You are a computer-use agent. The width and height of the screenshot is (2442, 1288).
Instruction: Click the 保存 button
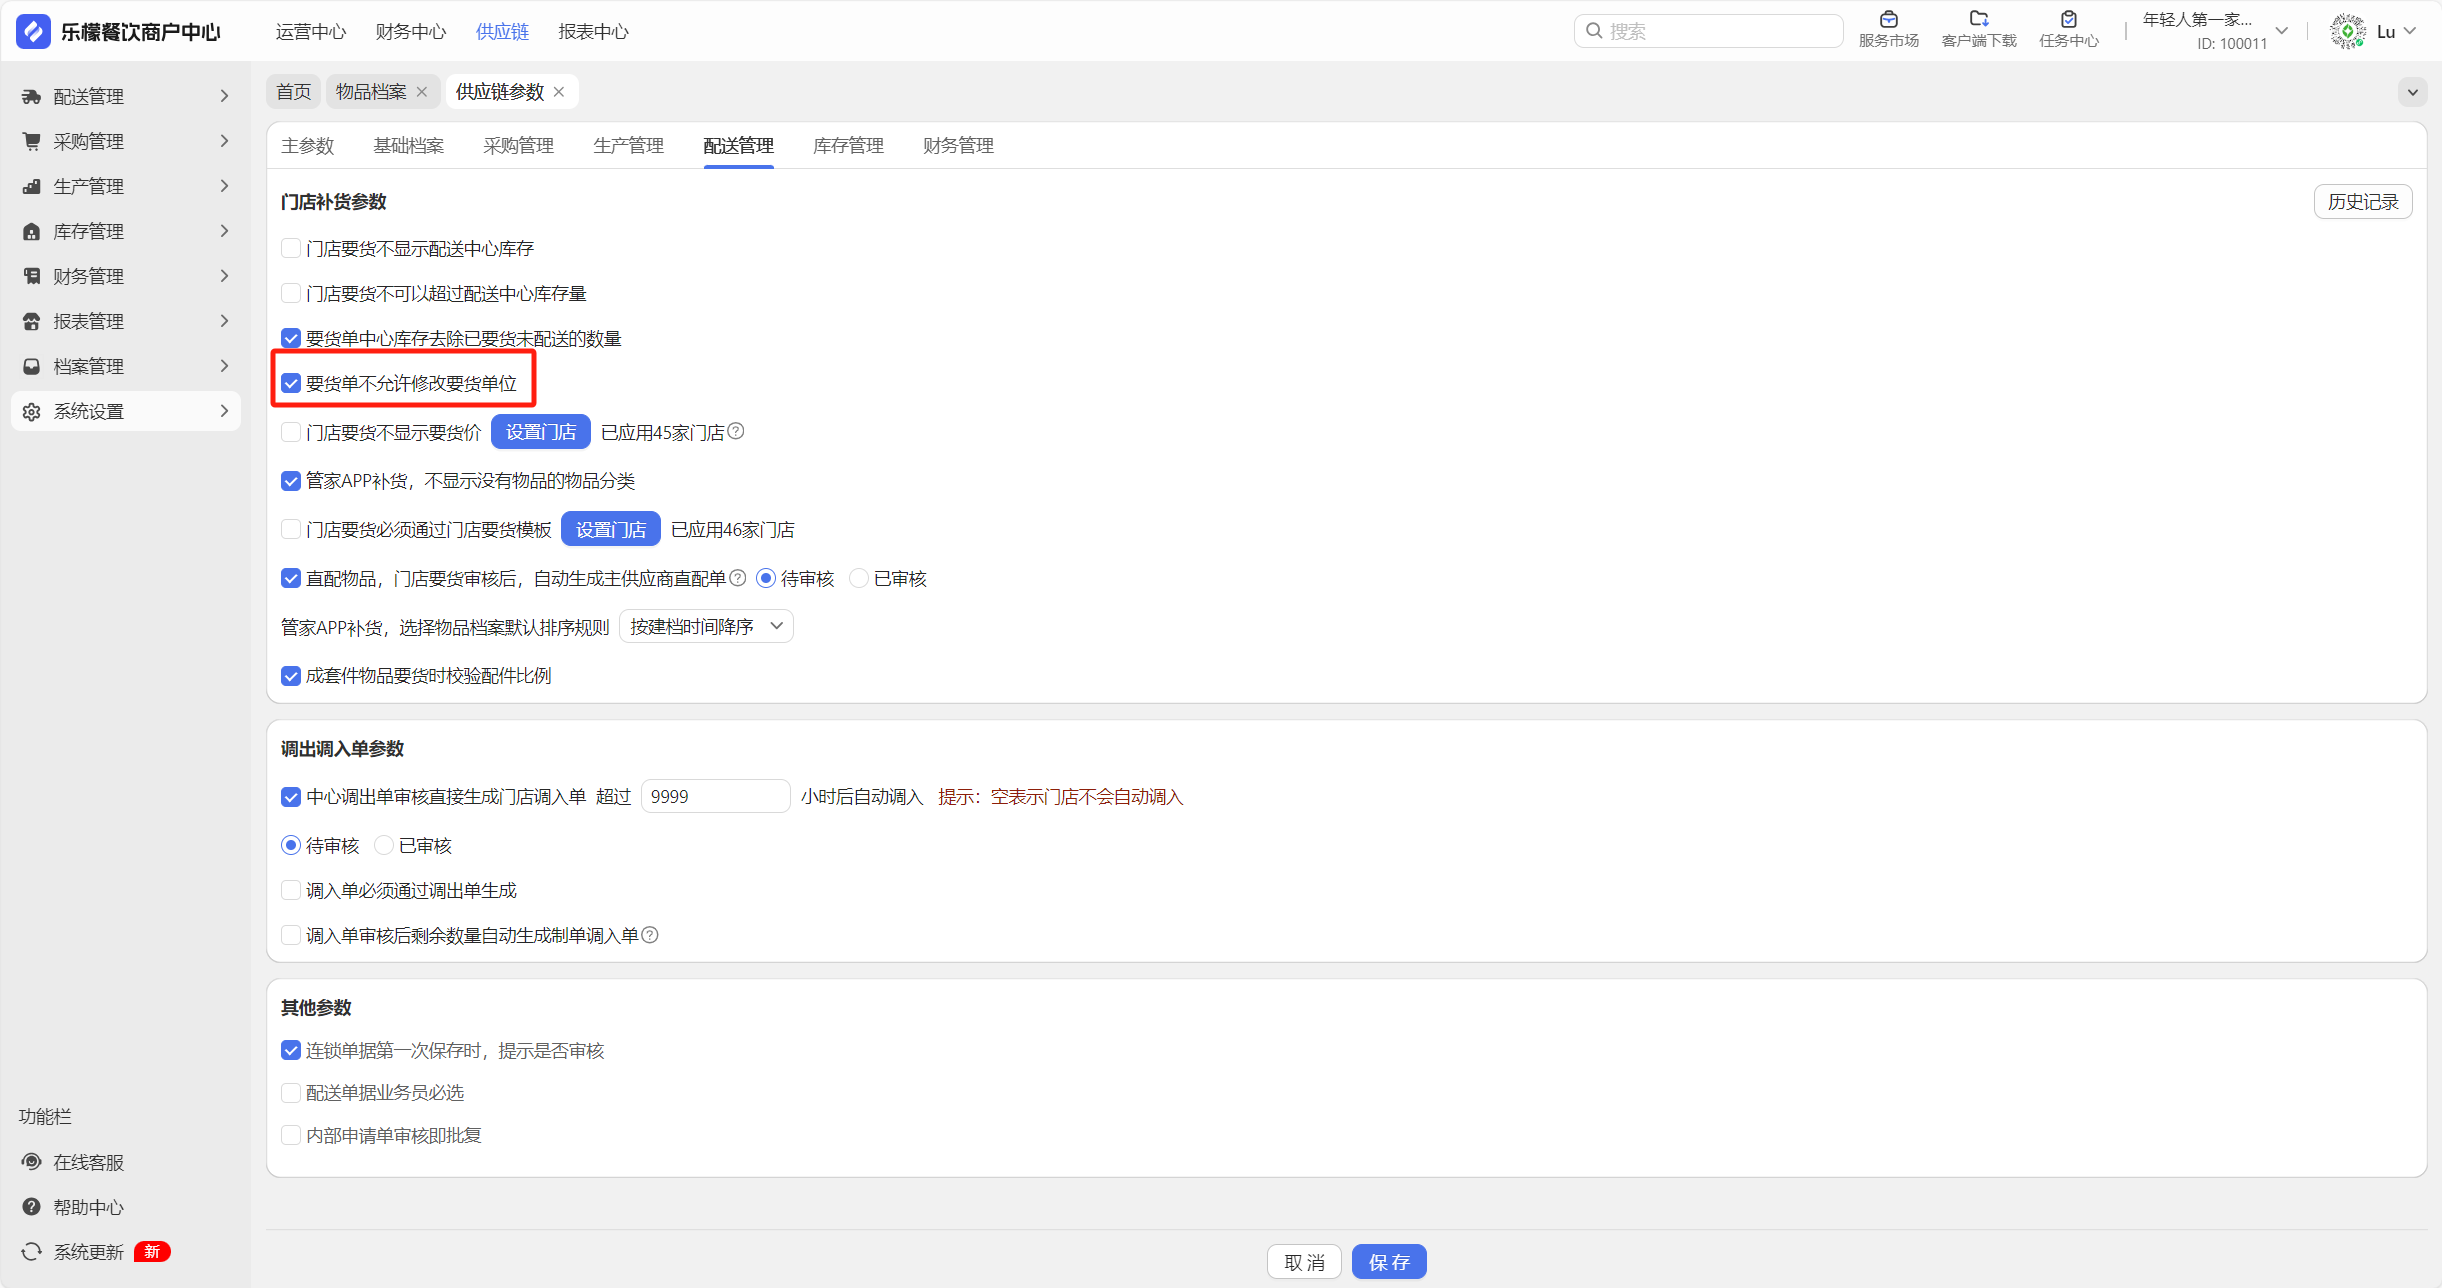[x=1389, y=1262]
